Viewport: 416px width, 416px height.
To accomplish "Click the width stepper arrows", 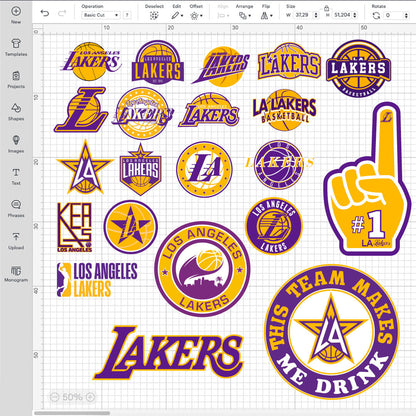I will tap(316, 15).
